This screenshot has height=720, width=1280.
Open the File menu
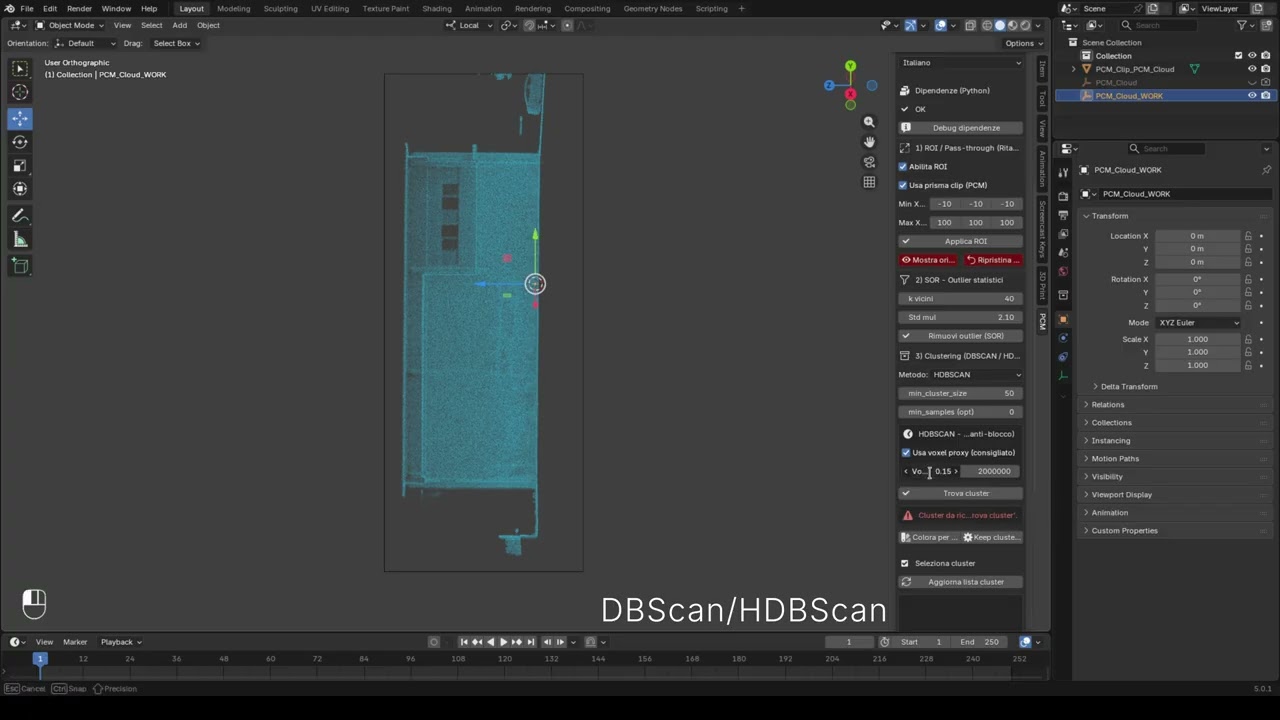[x=26, y=8]
